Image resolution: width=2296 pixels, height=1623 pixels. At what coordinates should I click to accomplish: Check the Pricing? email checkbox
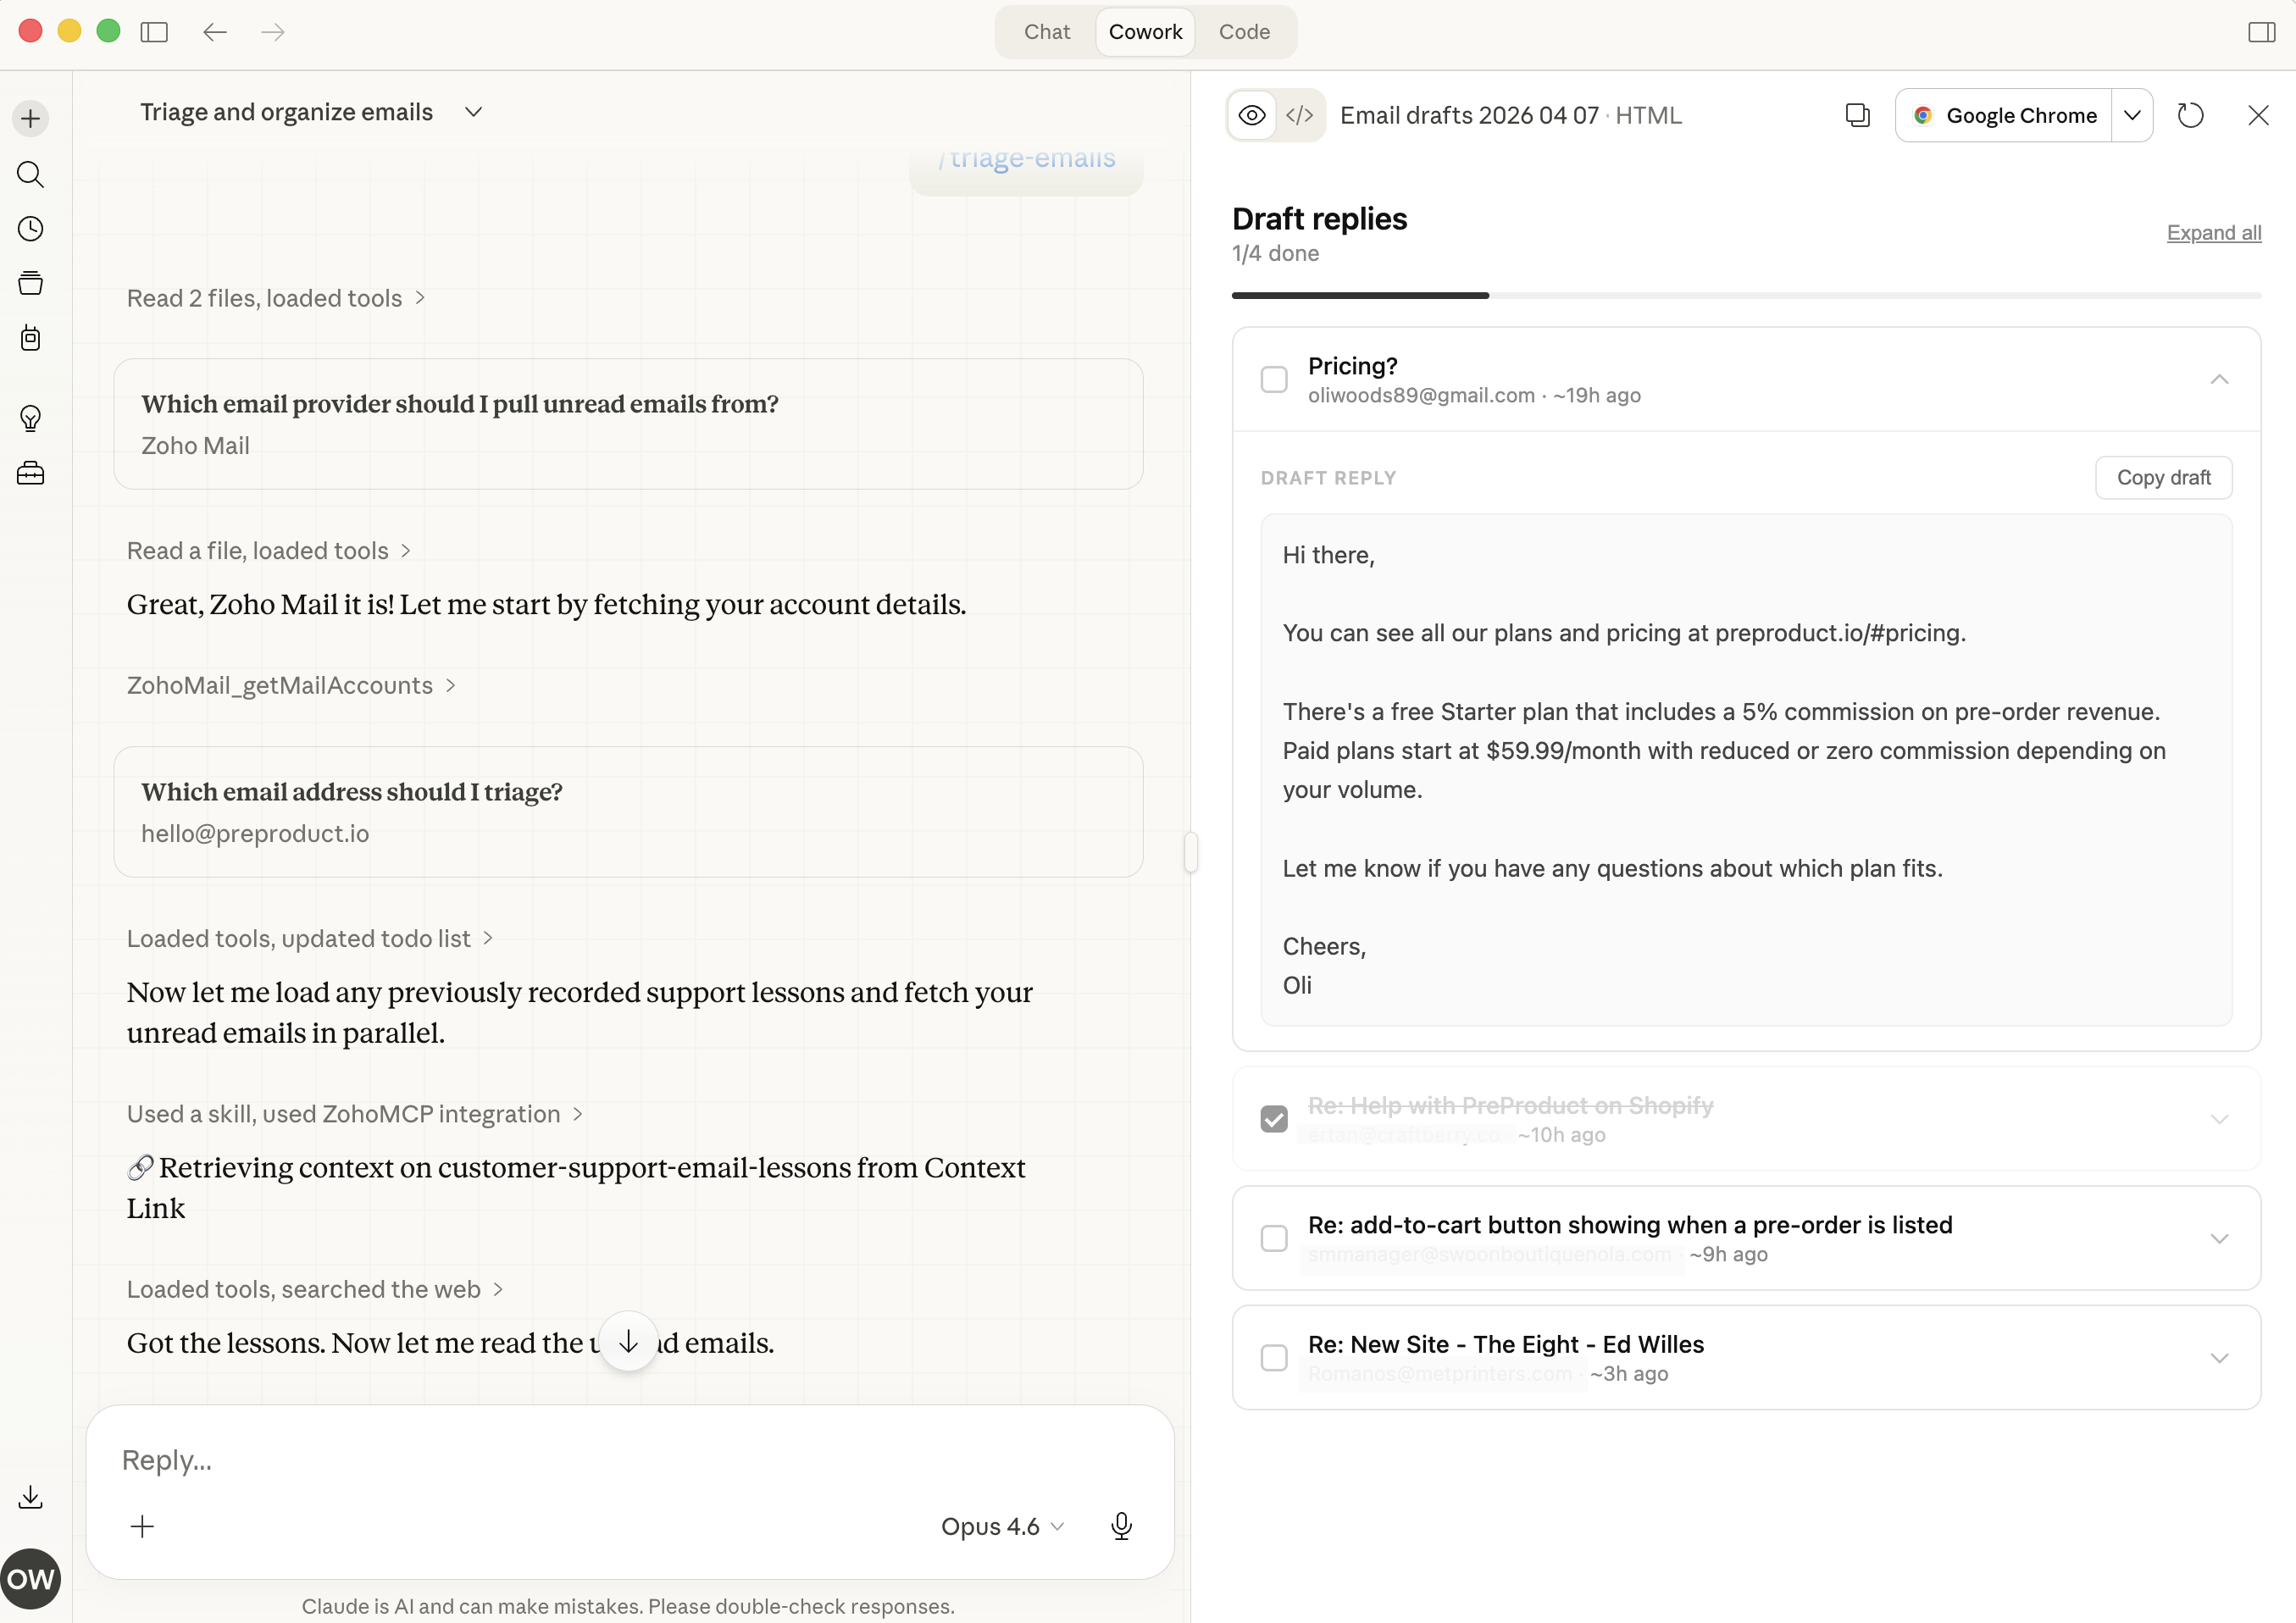coord(1273,379)
